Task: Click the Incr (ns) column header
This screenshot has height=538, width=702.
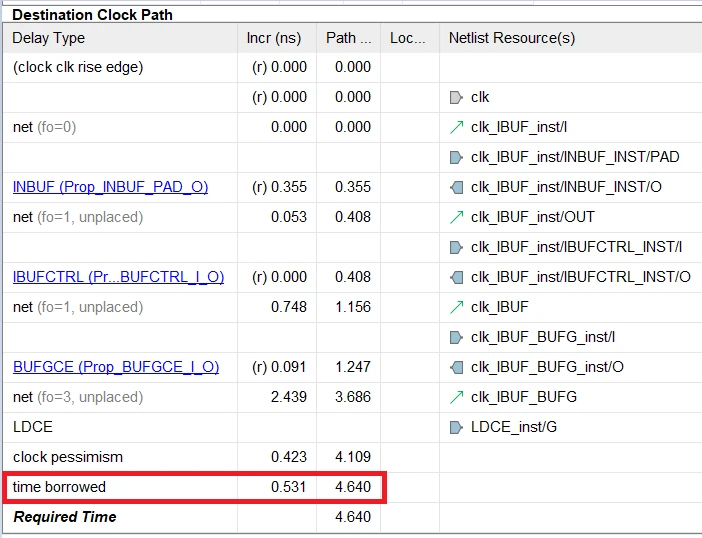Action: [x=272, y=38]
